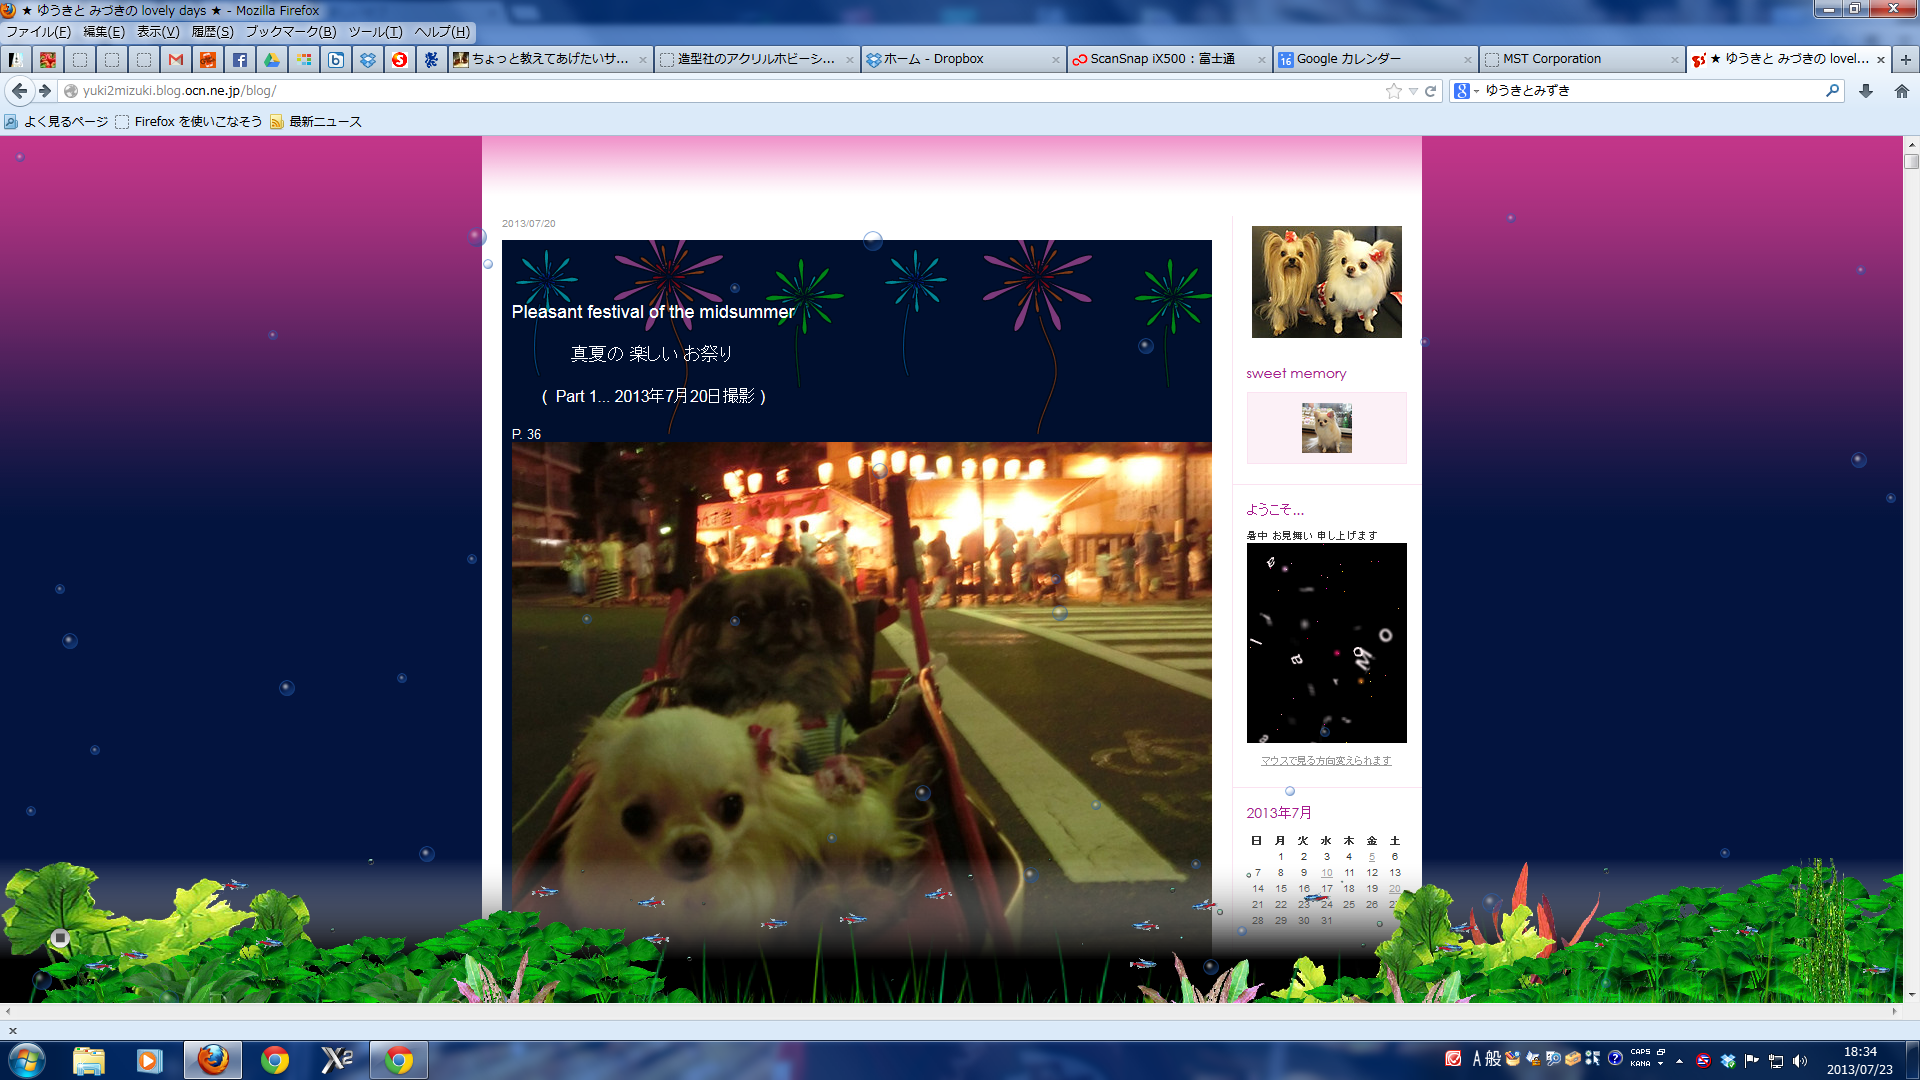Click the Action Center flag tray icon

pos(1751,1061)
